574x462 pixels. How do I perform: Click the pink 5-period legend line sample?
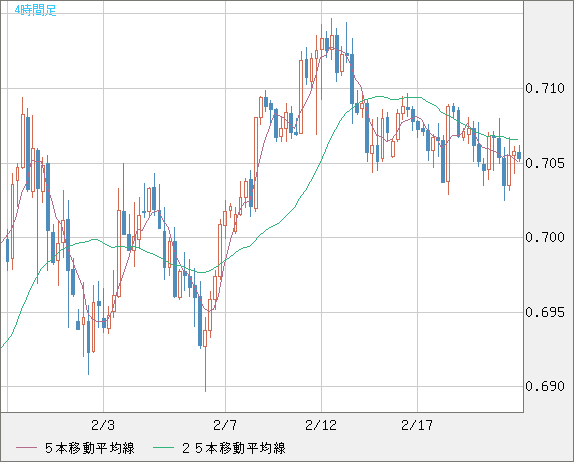[26, 448]
